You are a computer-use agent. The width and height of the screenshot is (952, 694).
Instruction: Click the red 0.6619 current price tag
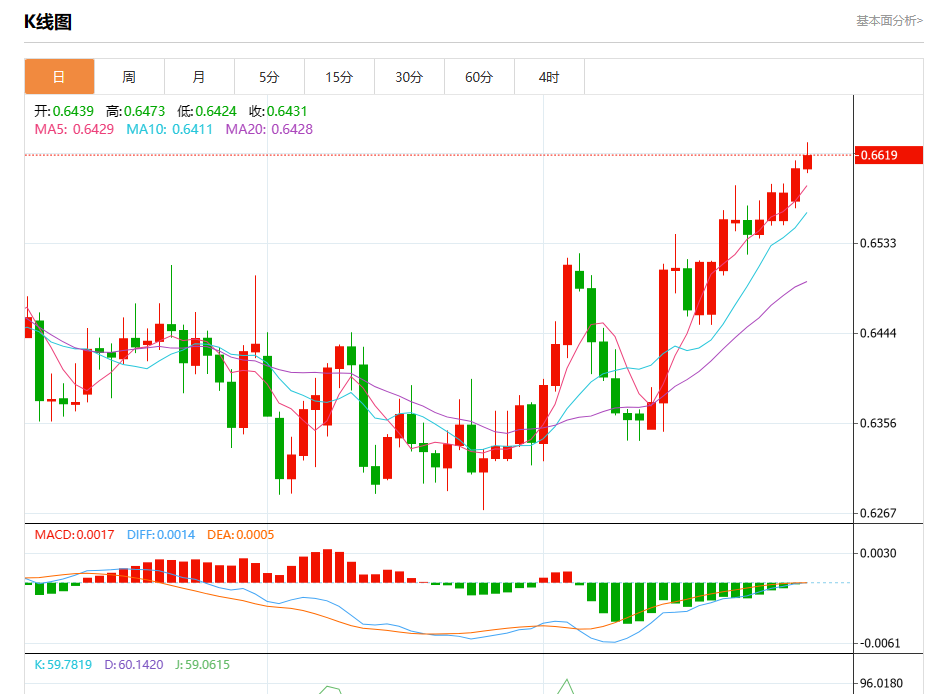888,155
